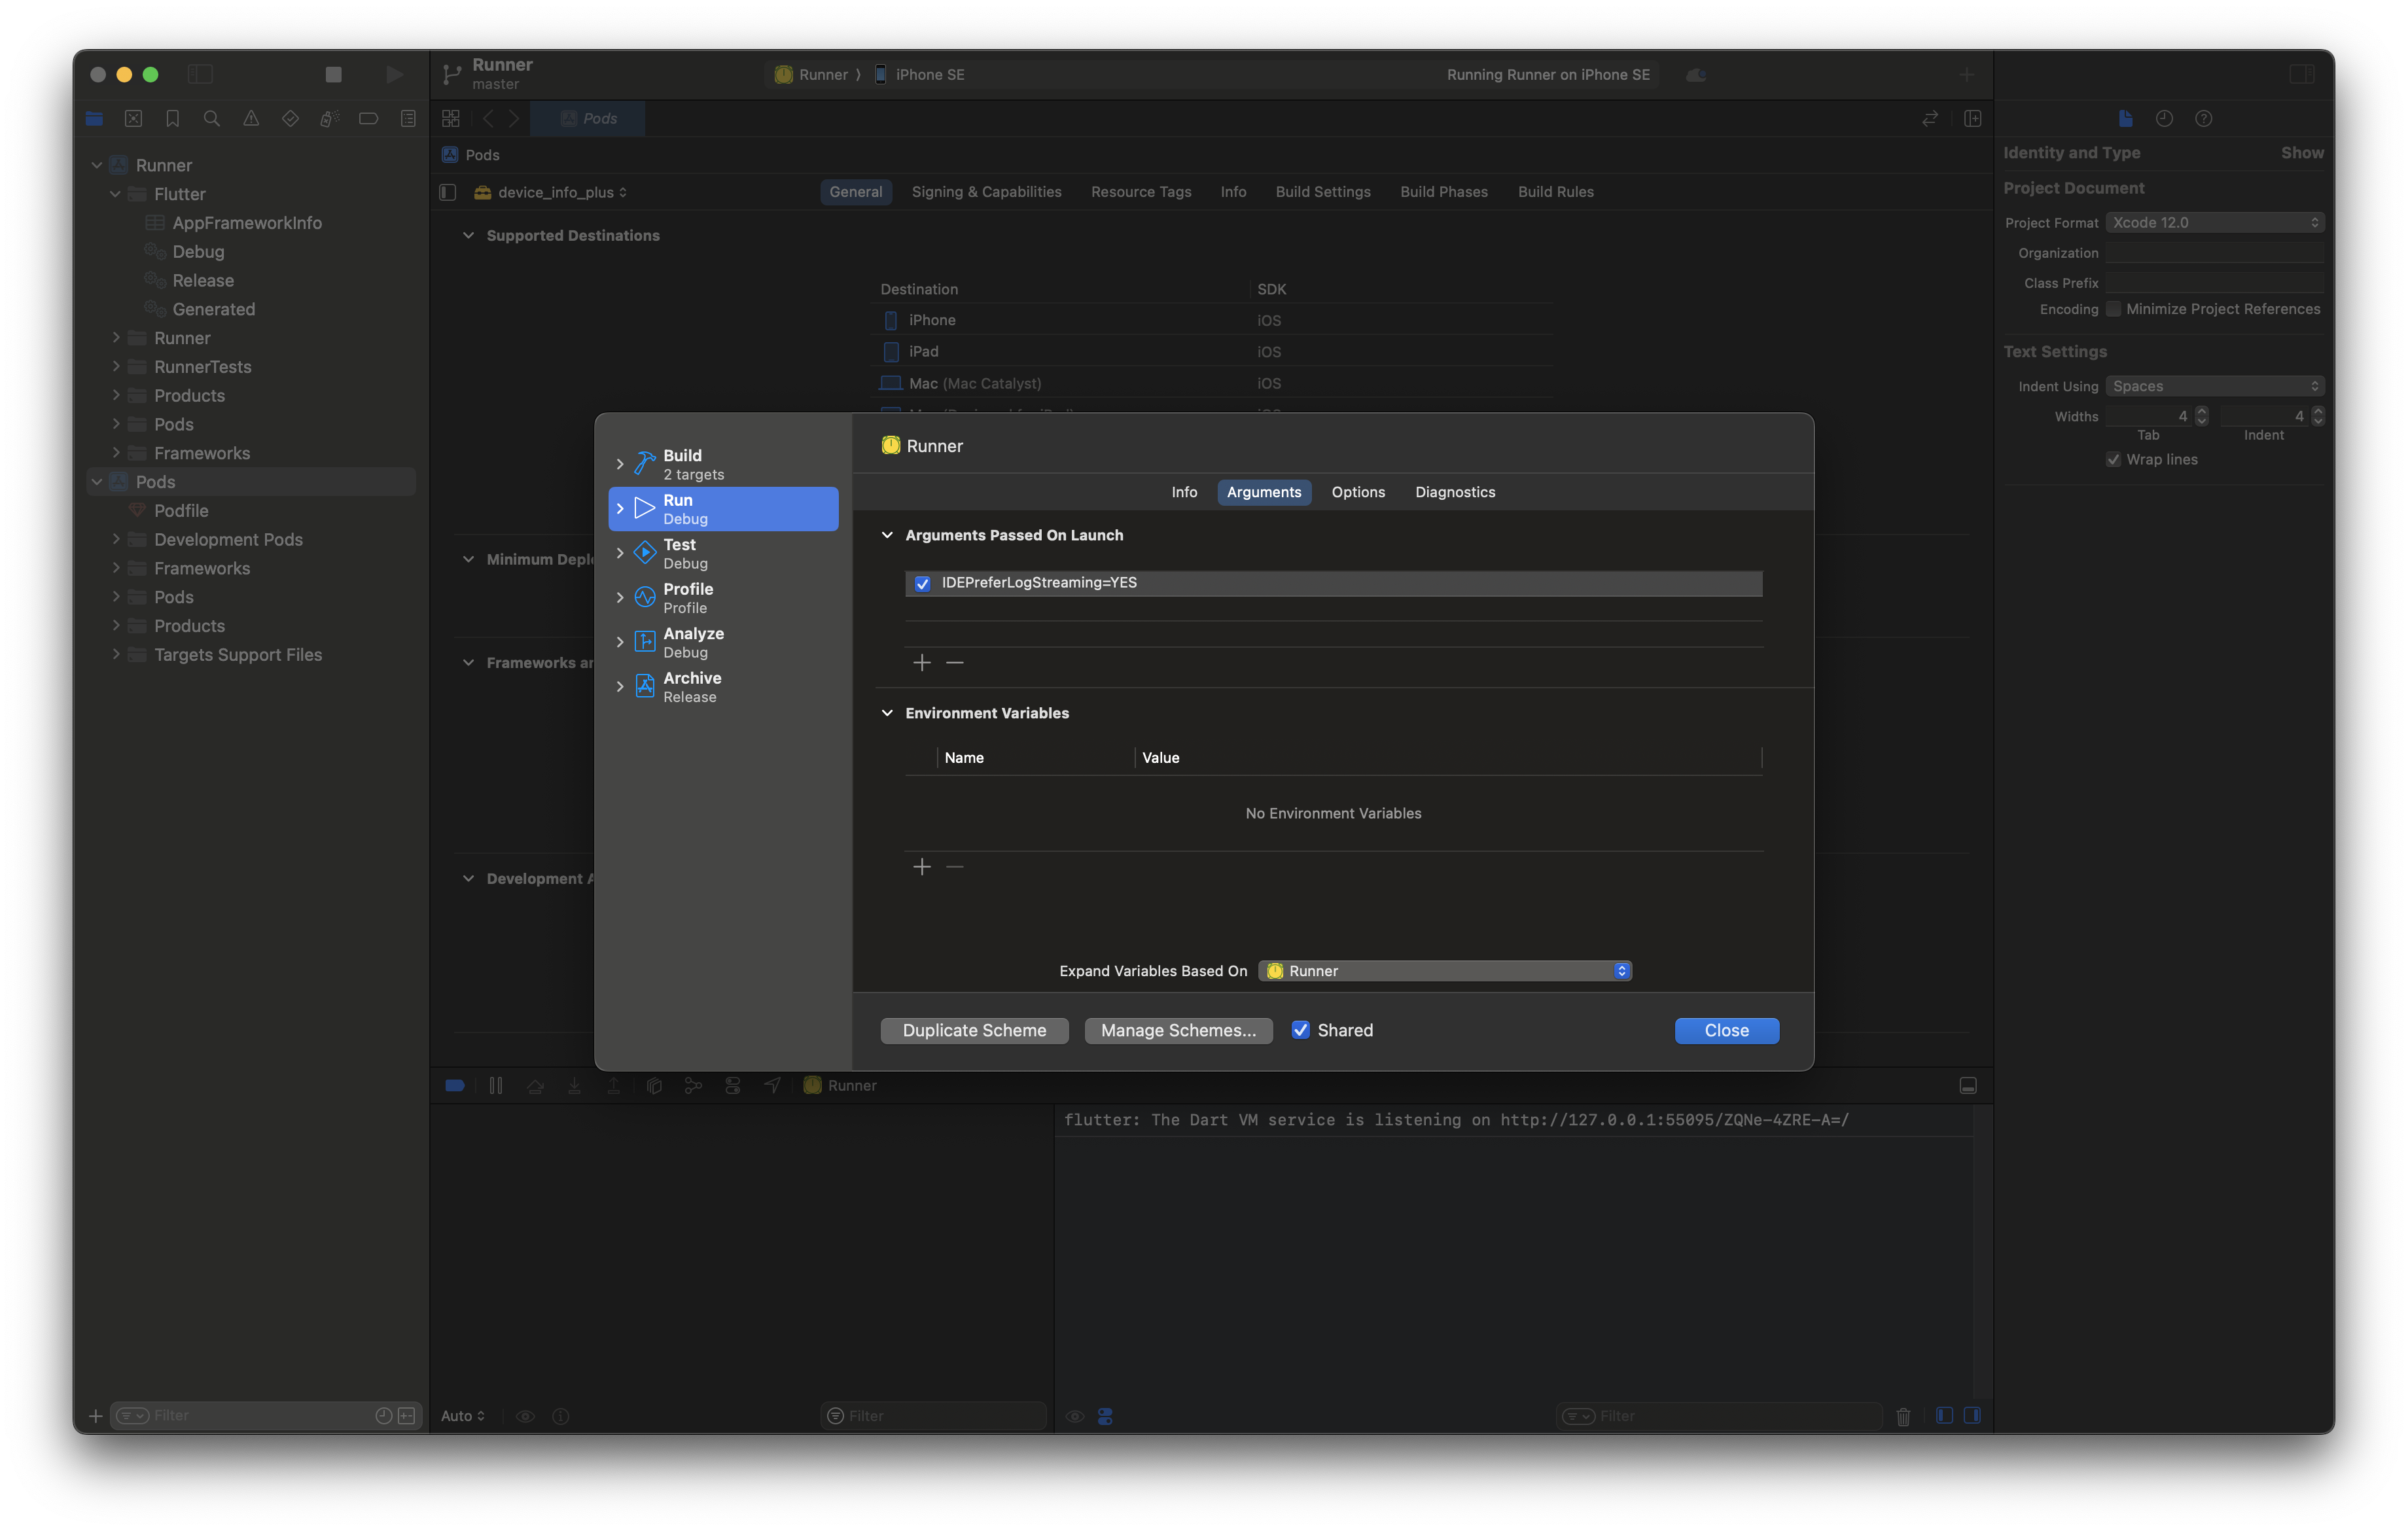
Task: Open the report navigator icon
Action: pyautogui.click(x=408, y=118)
